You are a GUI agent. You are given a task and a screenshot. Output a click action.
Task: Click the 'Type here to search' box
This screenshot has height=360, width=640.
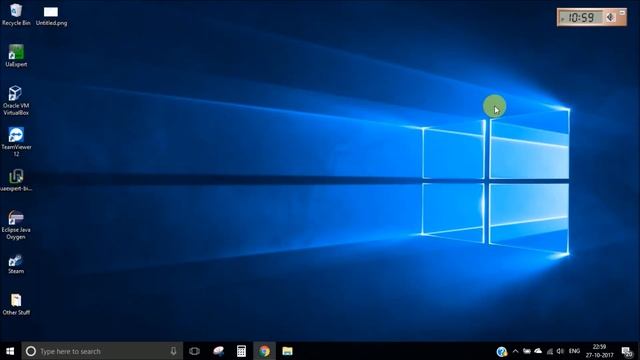coord(102,351)
